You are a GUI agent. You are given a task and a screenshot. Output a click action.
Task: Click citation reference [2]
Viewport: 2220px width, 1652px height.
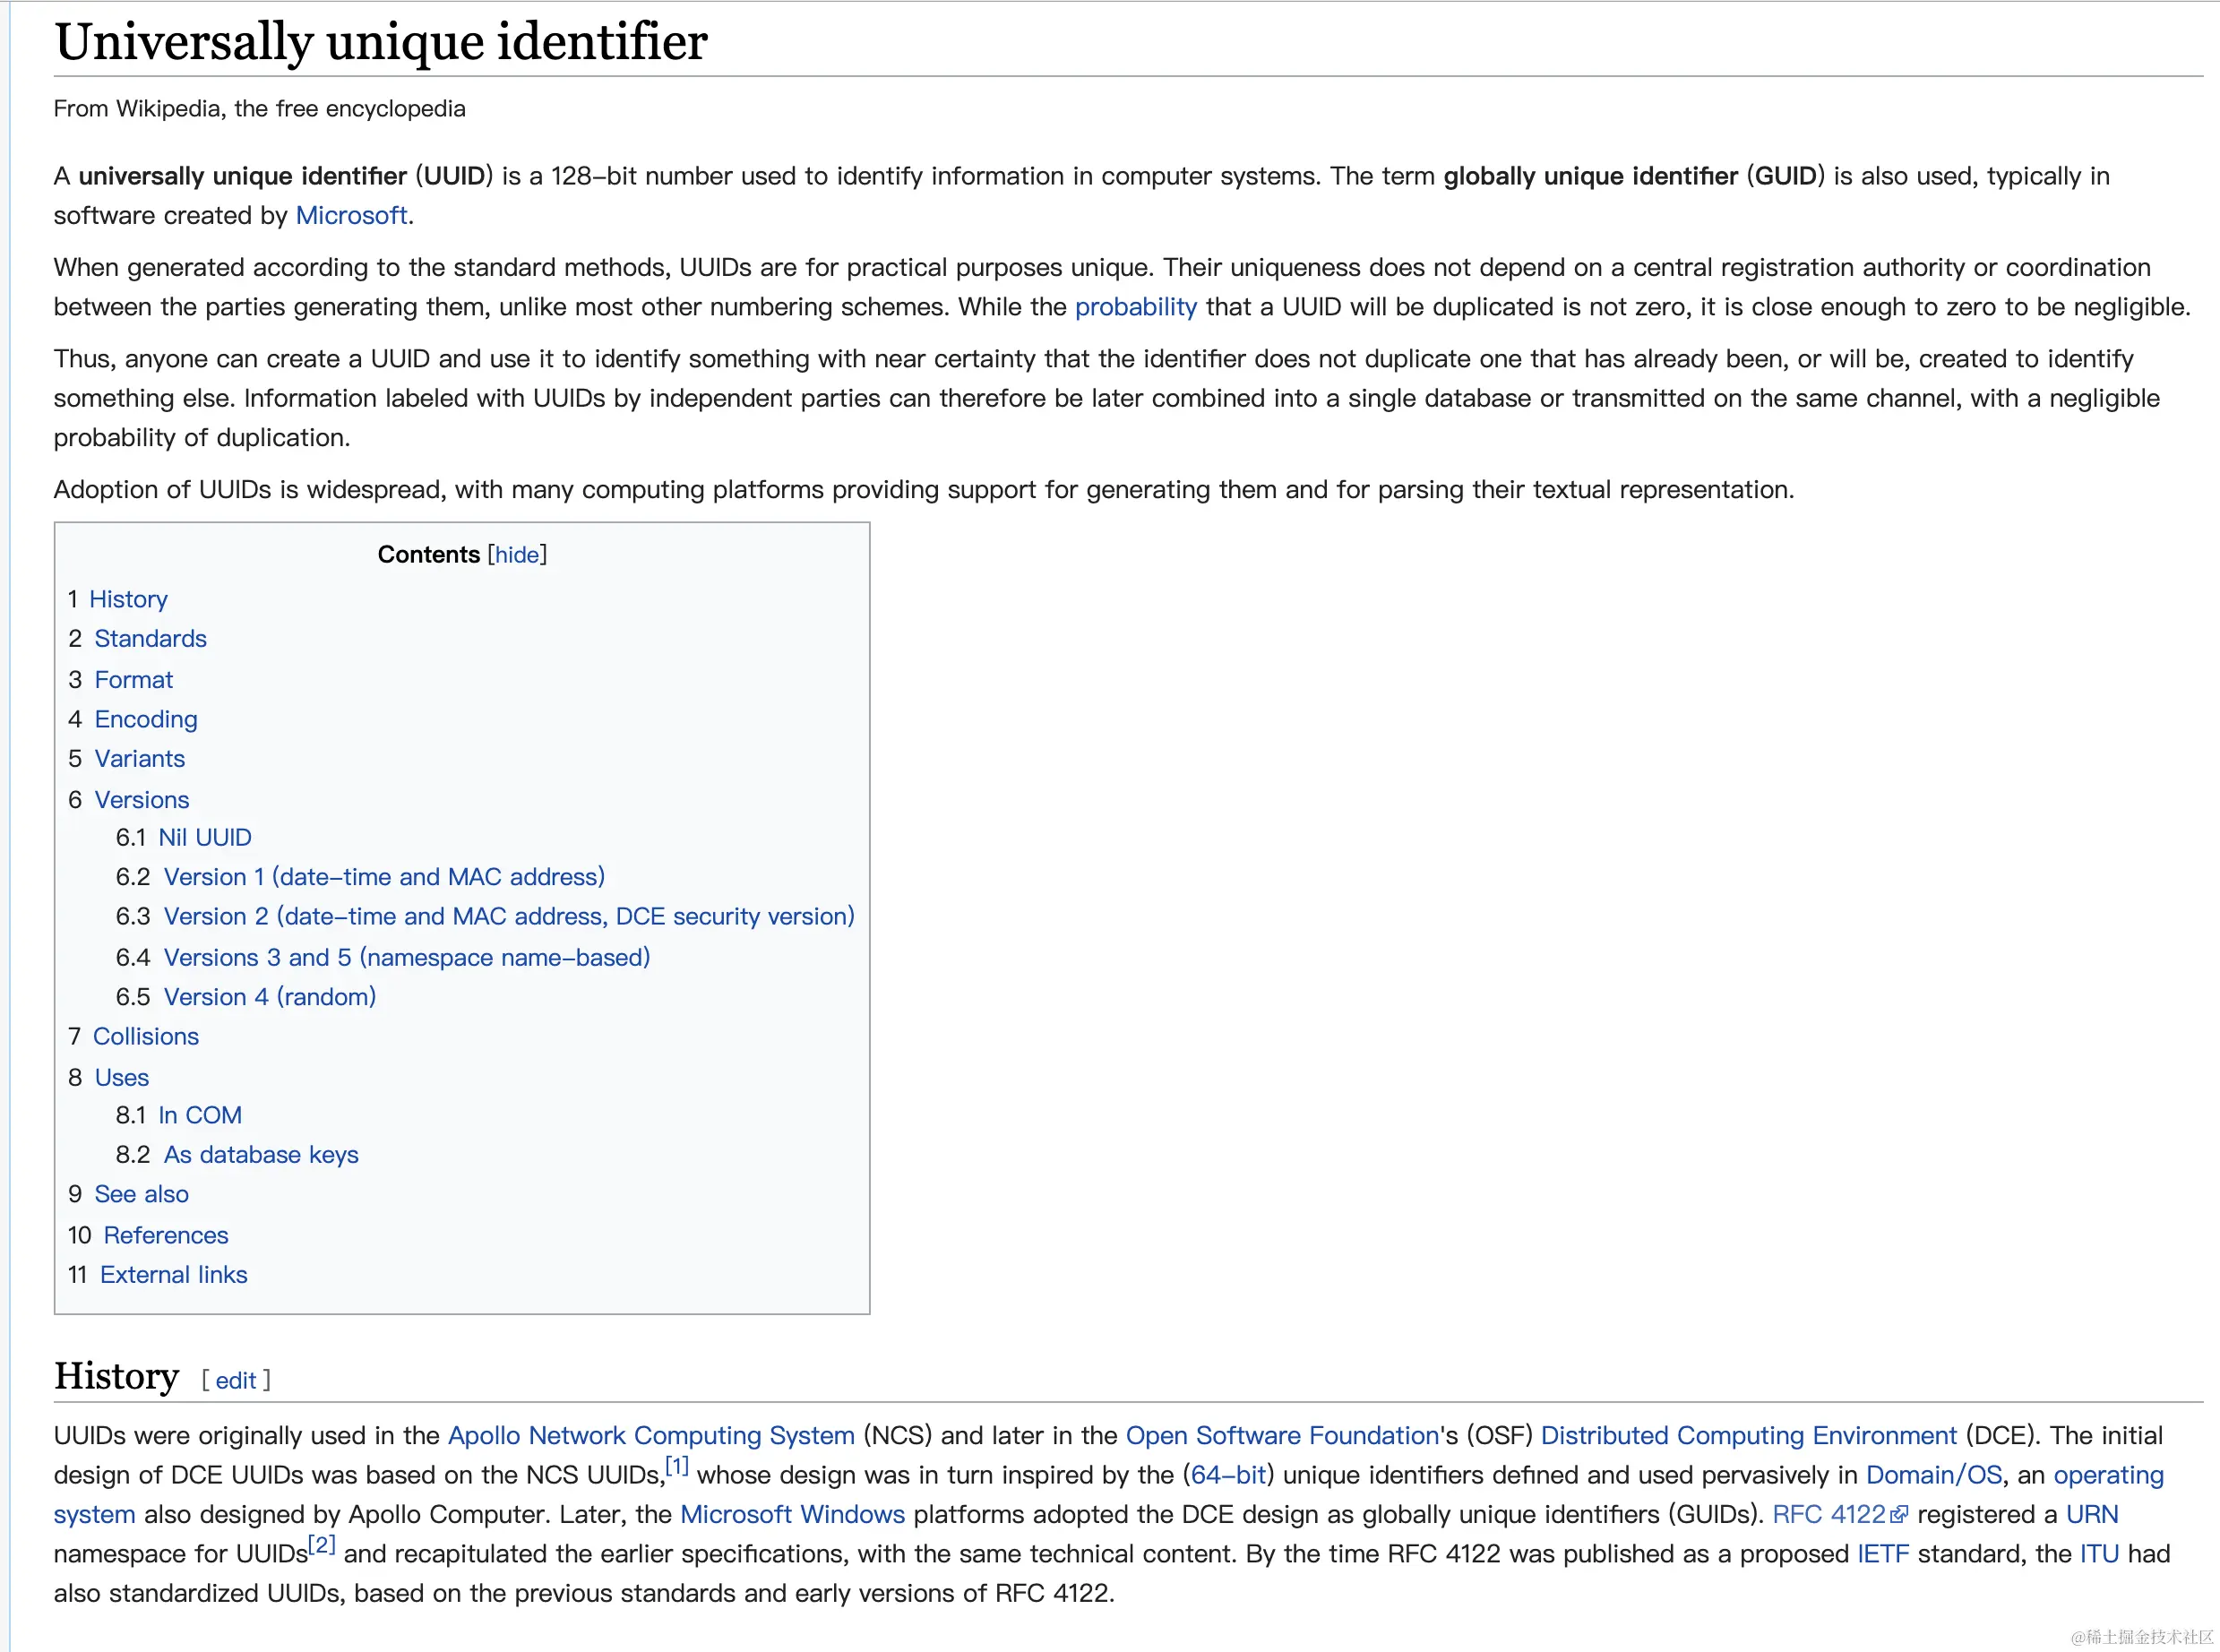pyautogui.click(x=321, y=1545)
